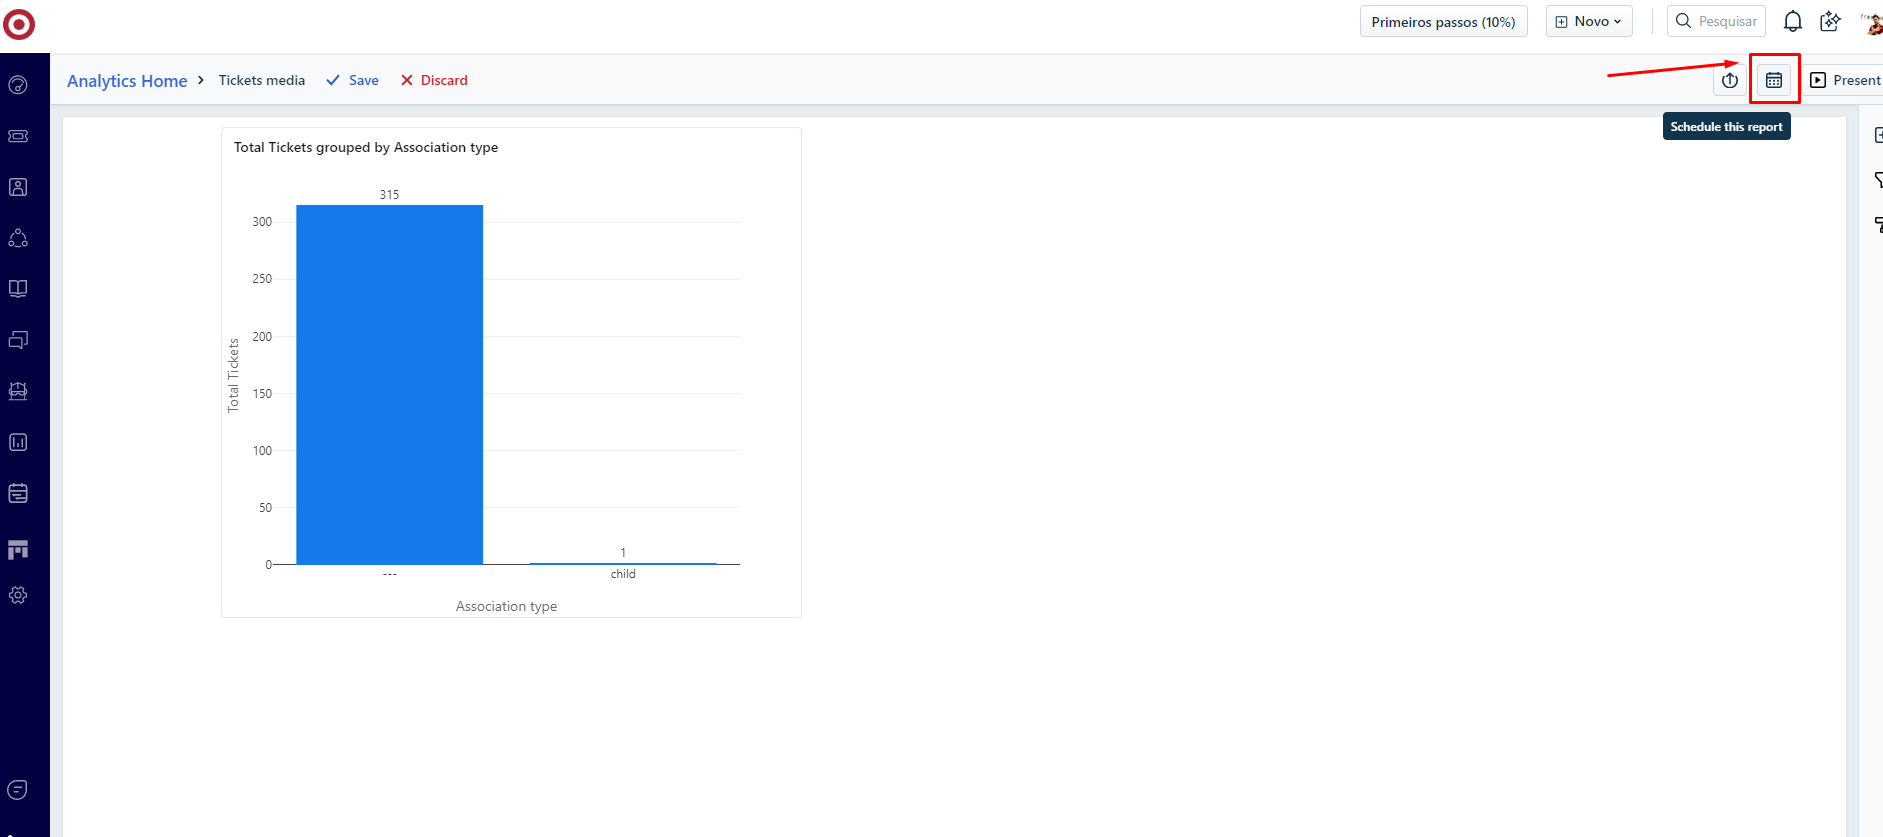Click Save to save the report

[352, 80]
